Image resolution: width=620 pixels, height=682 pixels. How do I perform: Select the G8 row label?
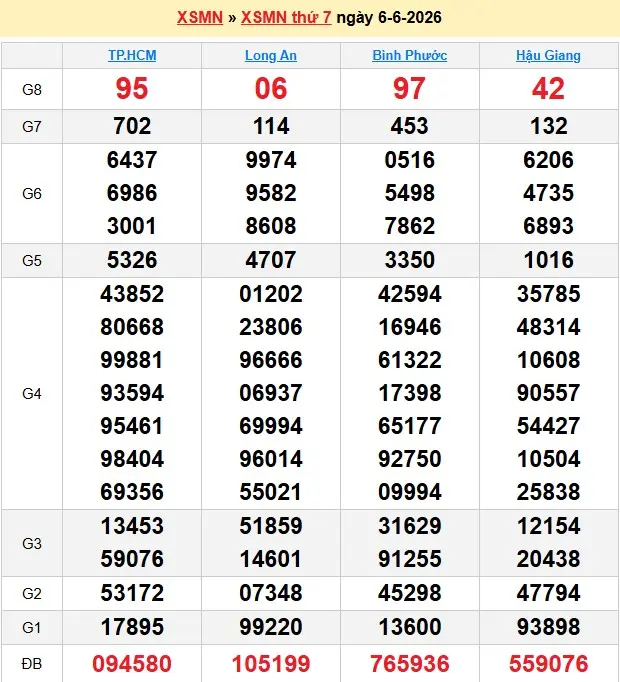[32, 90]
